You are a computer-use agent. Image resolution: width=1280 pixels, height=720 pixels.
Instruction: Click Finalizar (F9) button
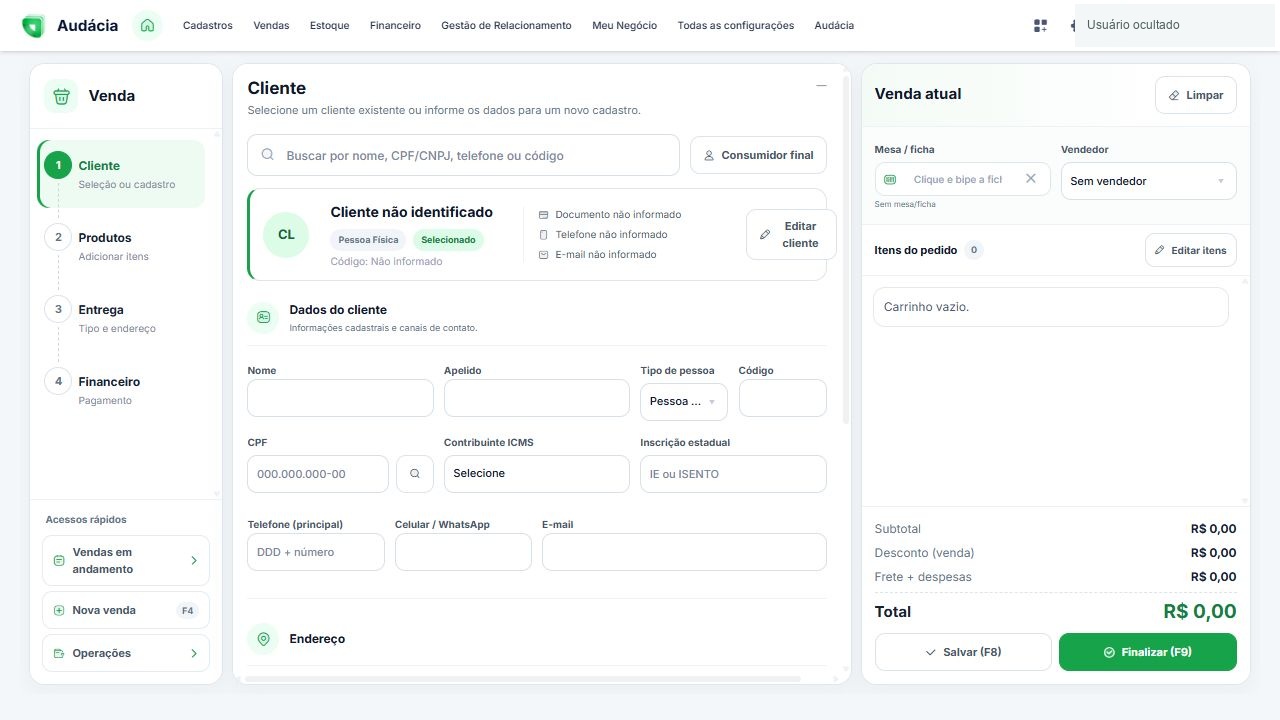tap(1148, 652)
